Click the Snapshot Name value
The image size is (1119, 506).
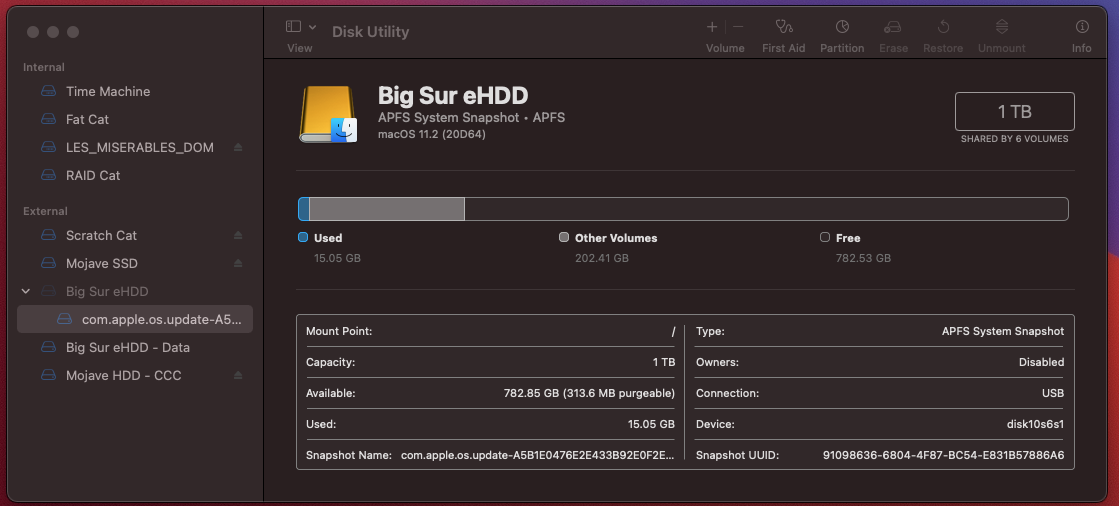[x=537, y=455]
